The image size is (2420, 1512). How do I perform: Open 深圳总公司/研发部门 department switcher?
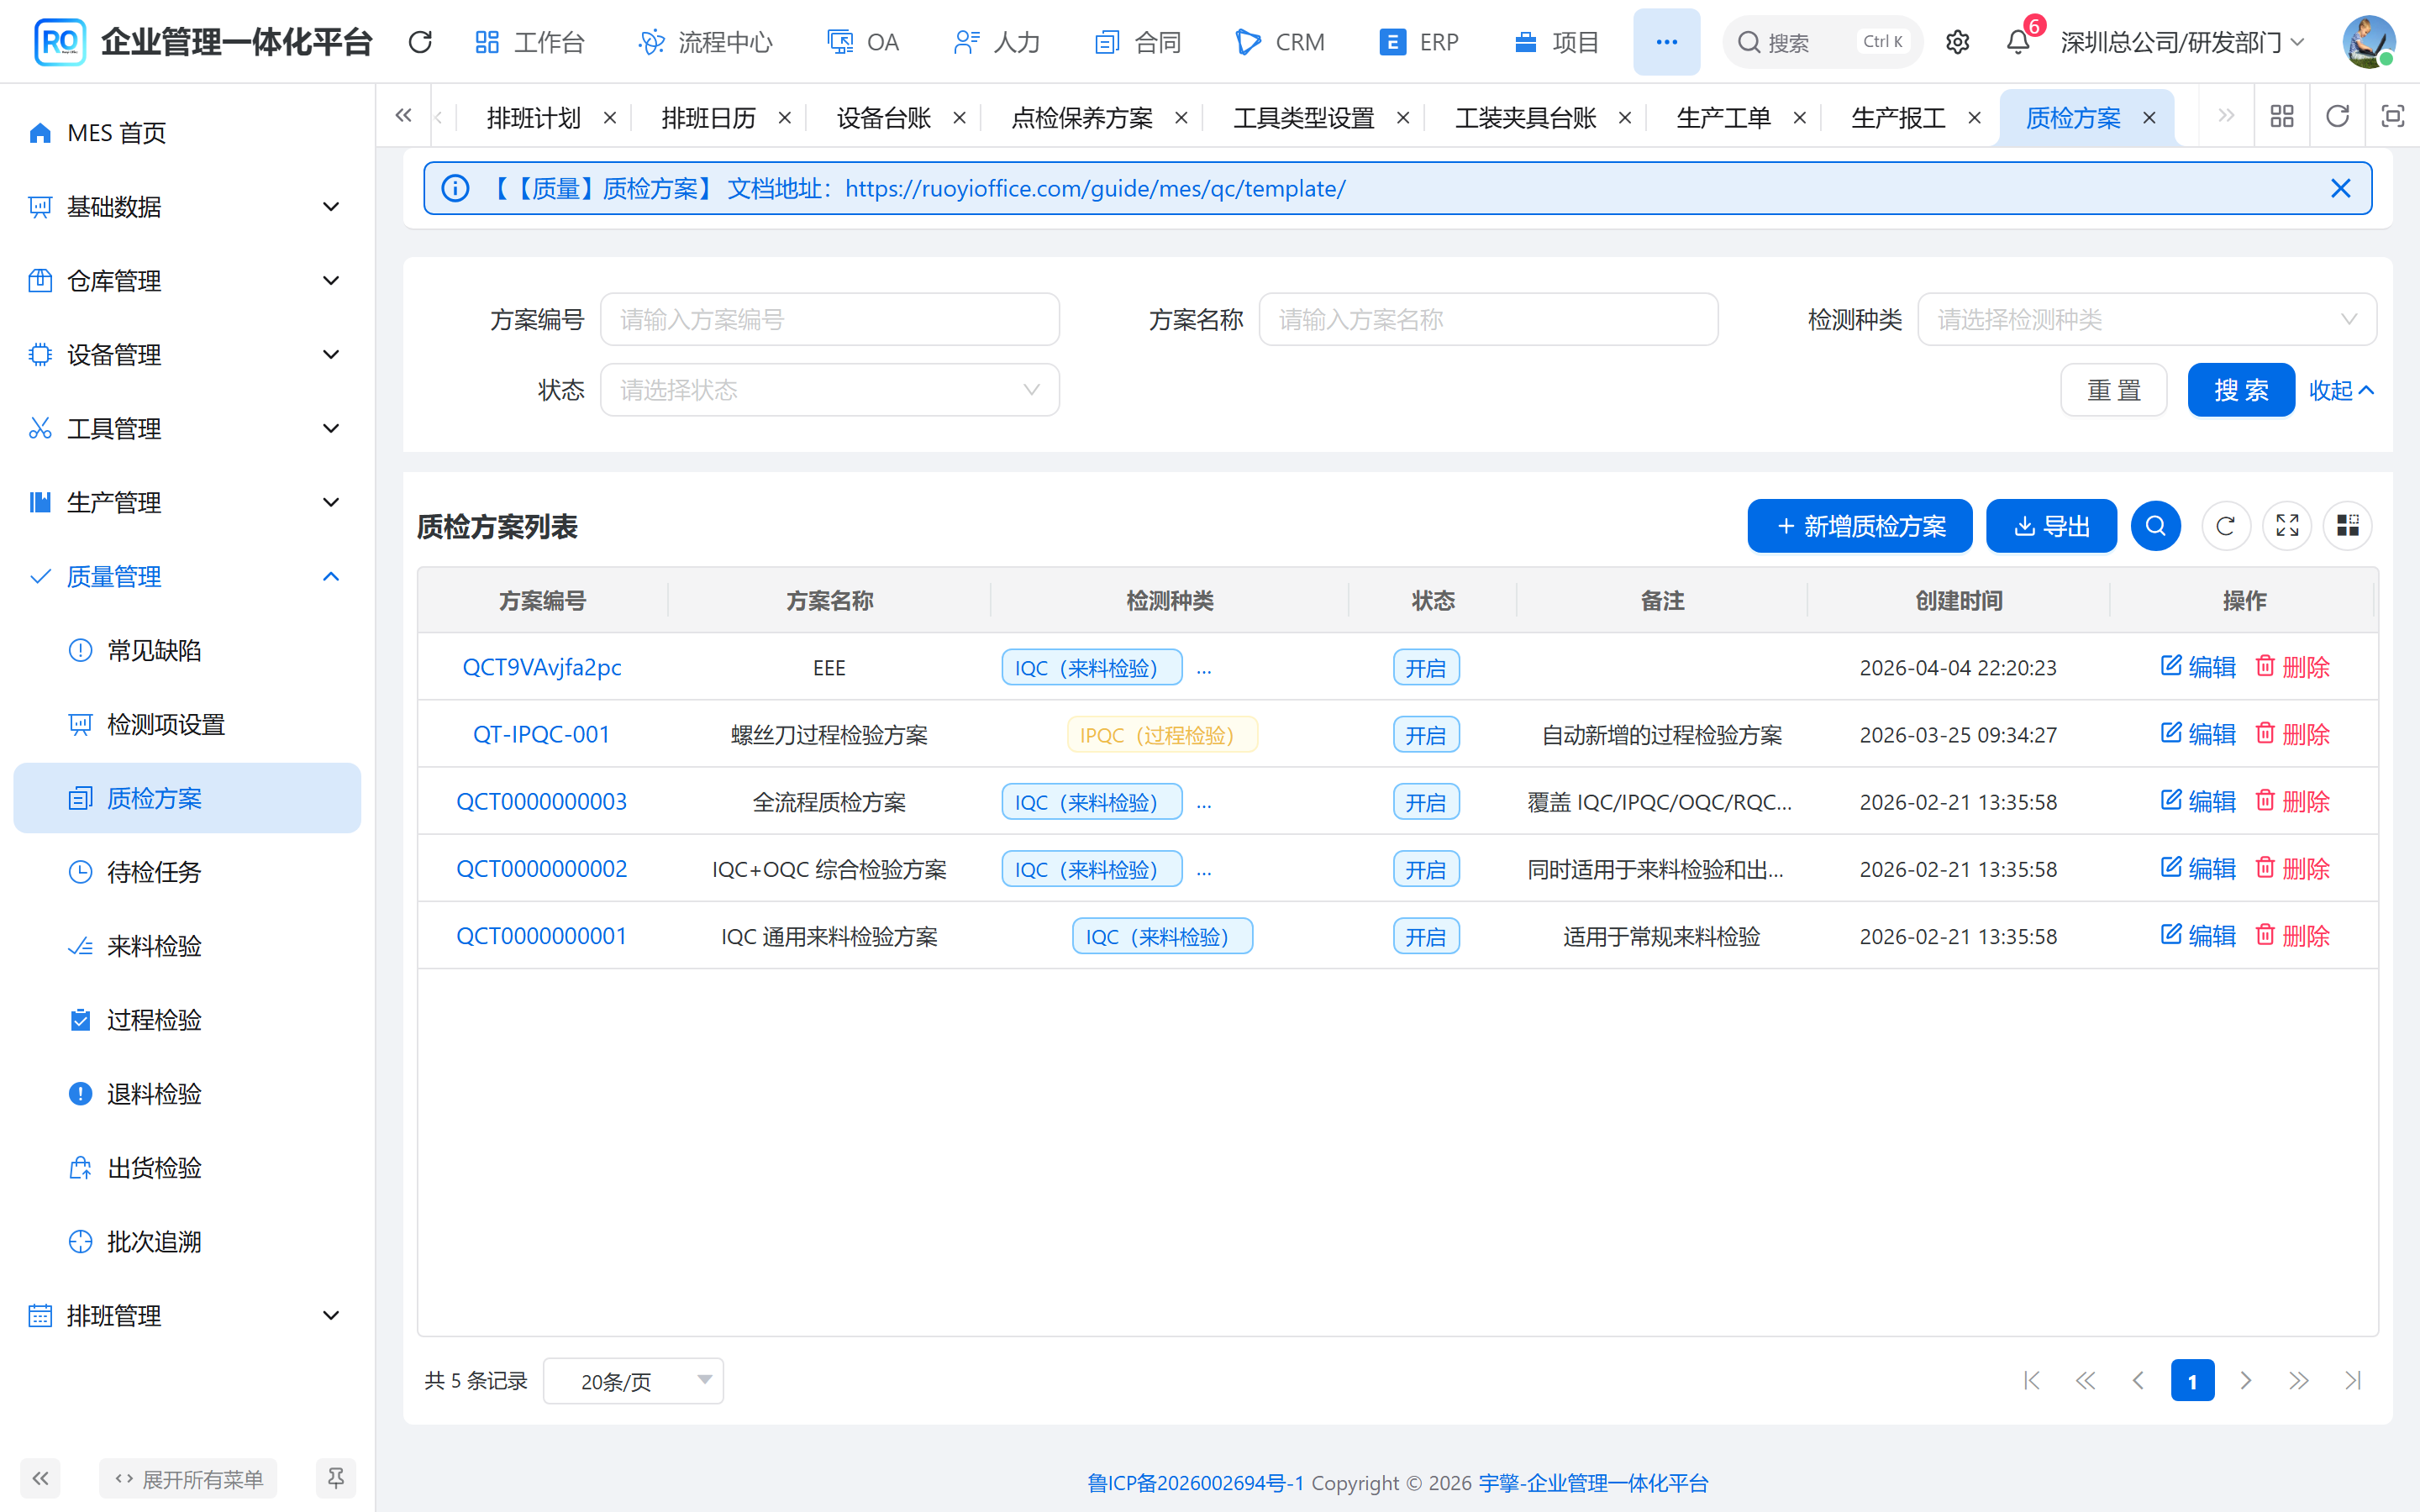pos(2183,42)
